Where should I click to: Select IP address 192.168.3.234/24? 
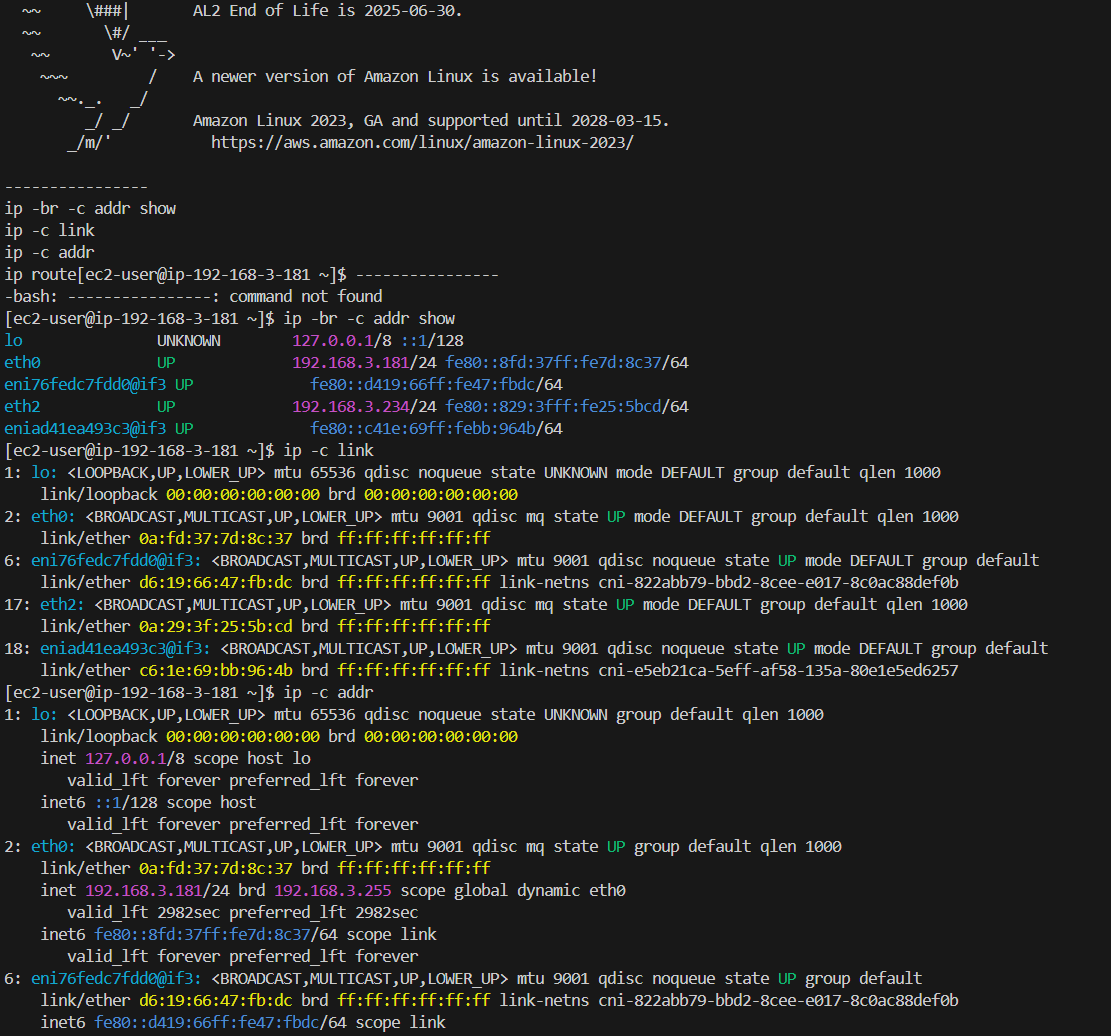[364, 406]
